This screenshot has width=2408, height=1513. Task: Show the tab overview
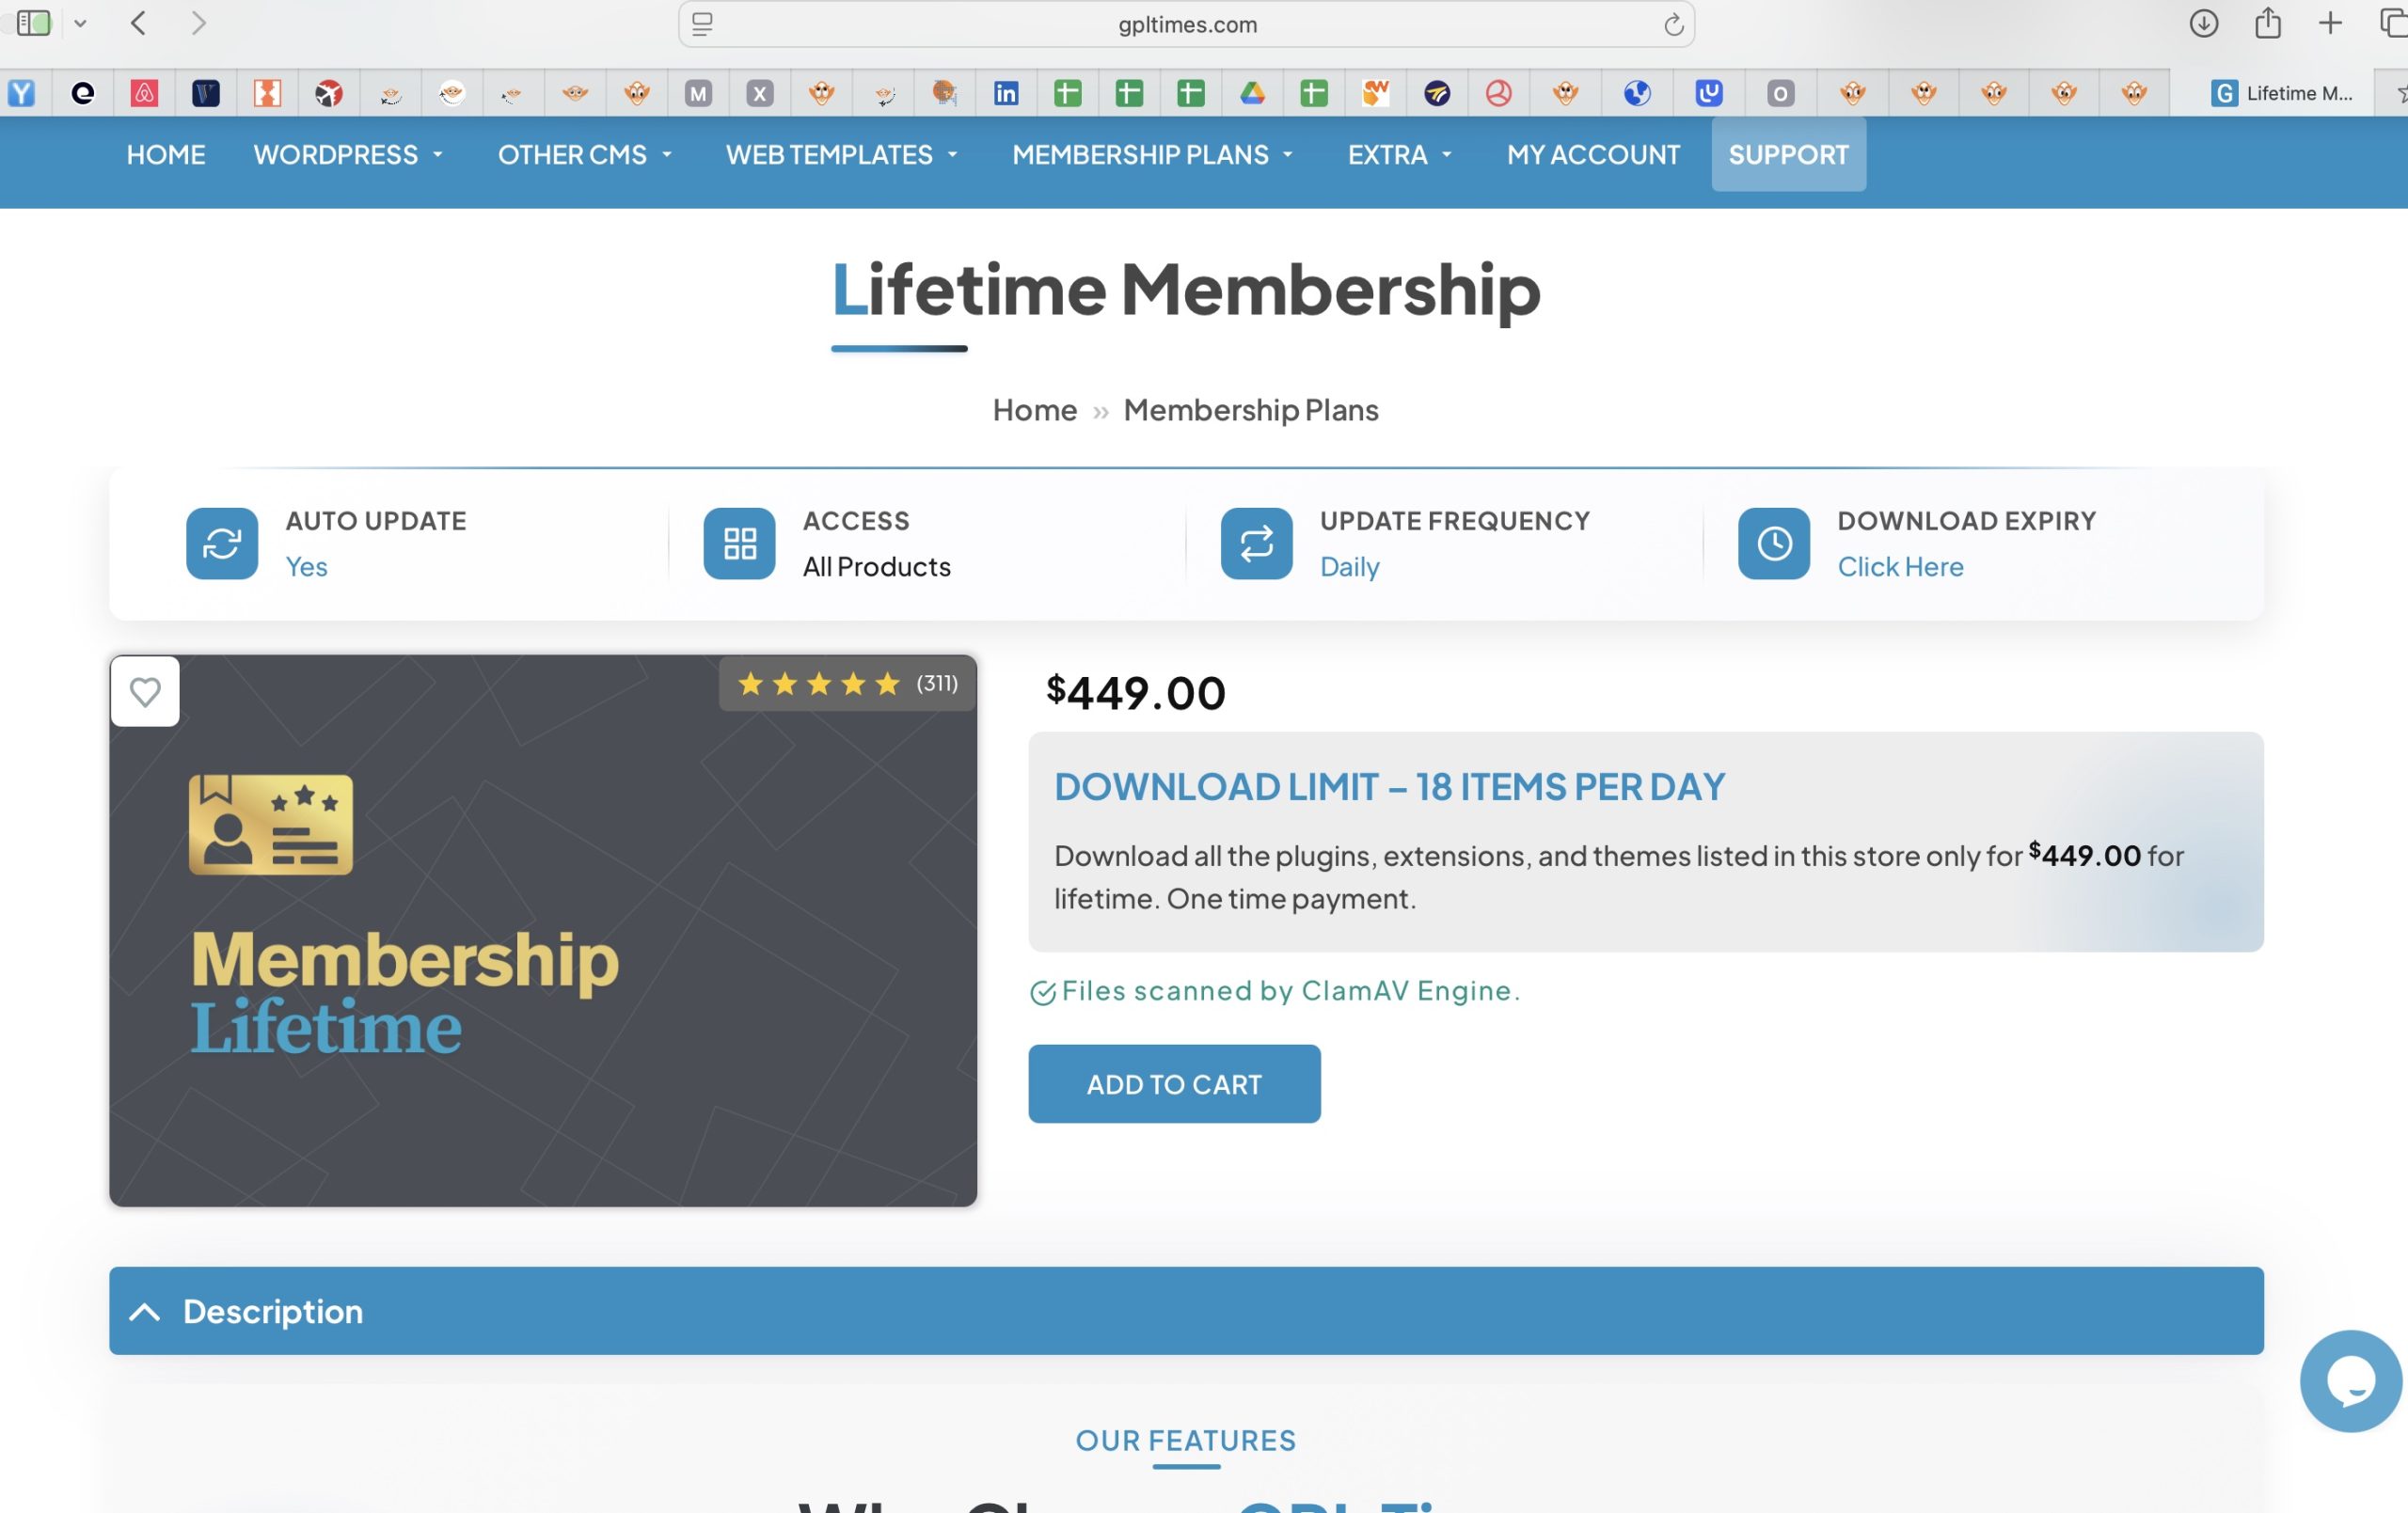click(2393, 23)
